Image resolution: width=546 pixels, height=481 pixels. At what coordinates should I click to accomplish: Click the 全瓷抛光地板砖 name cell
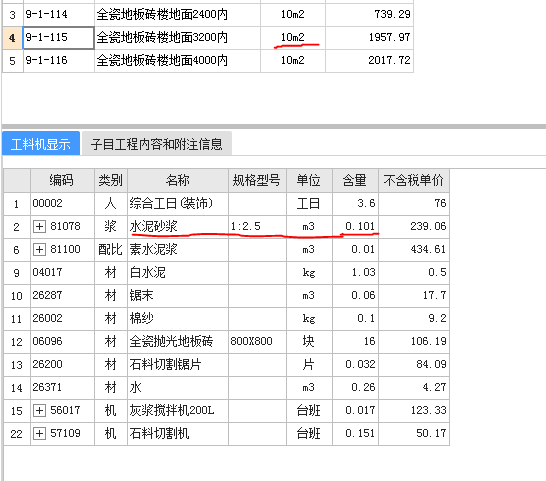pos(178,342)
